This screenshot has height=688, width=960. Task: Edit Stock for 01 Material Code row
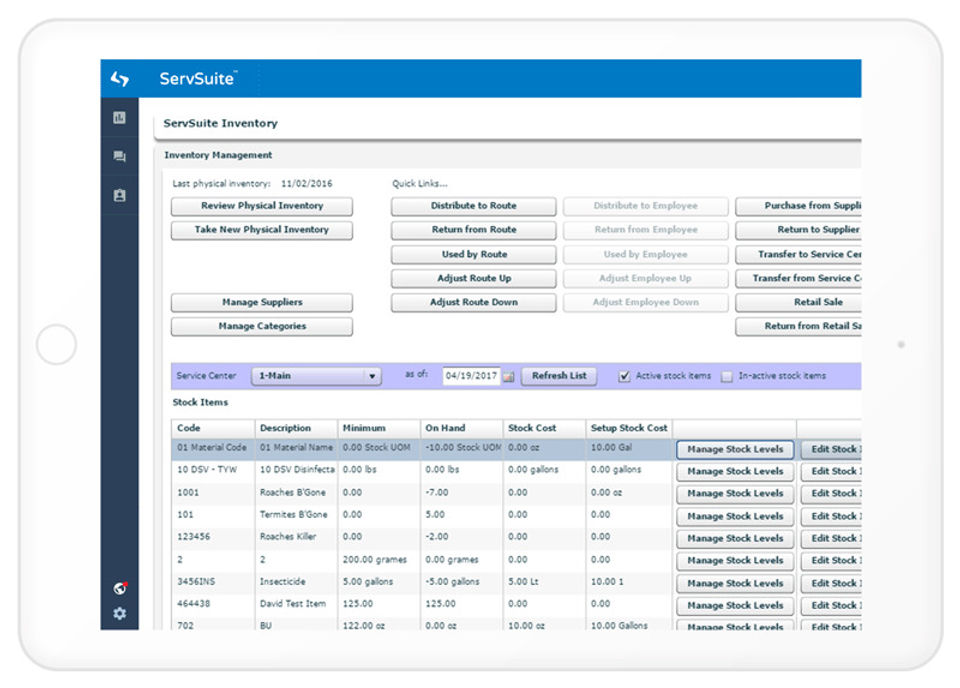click(x=831, y=450)
